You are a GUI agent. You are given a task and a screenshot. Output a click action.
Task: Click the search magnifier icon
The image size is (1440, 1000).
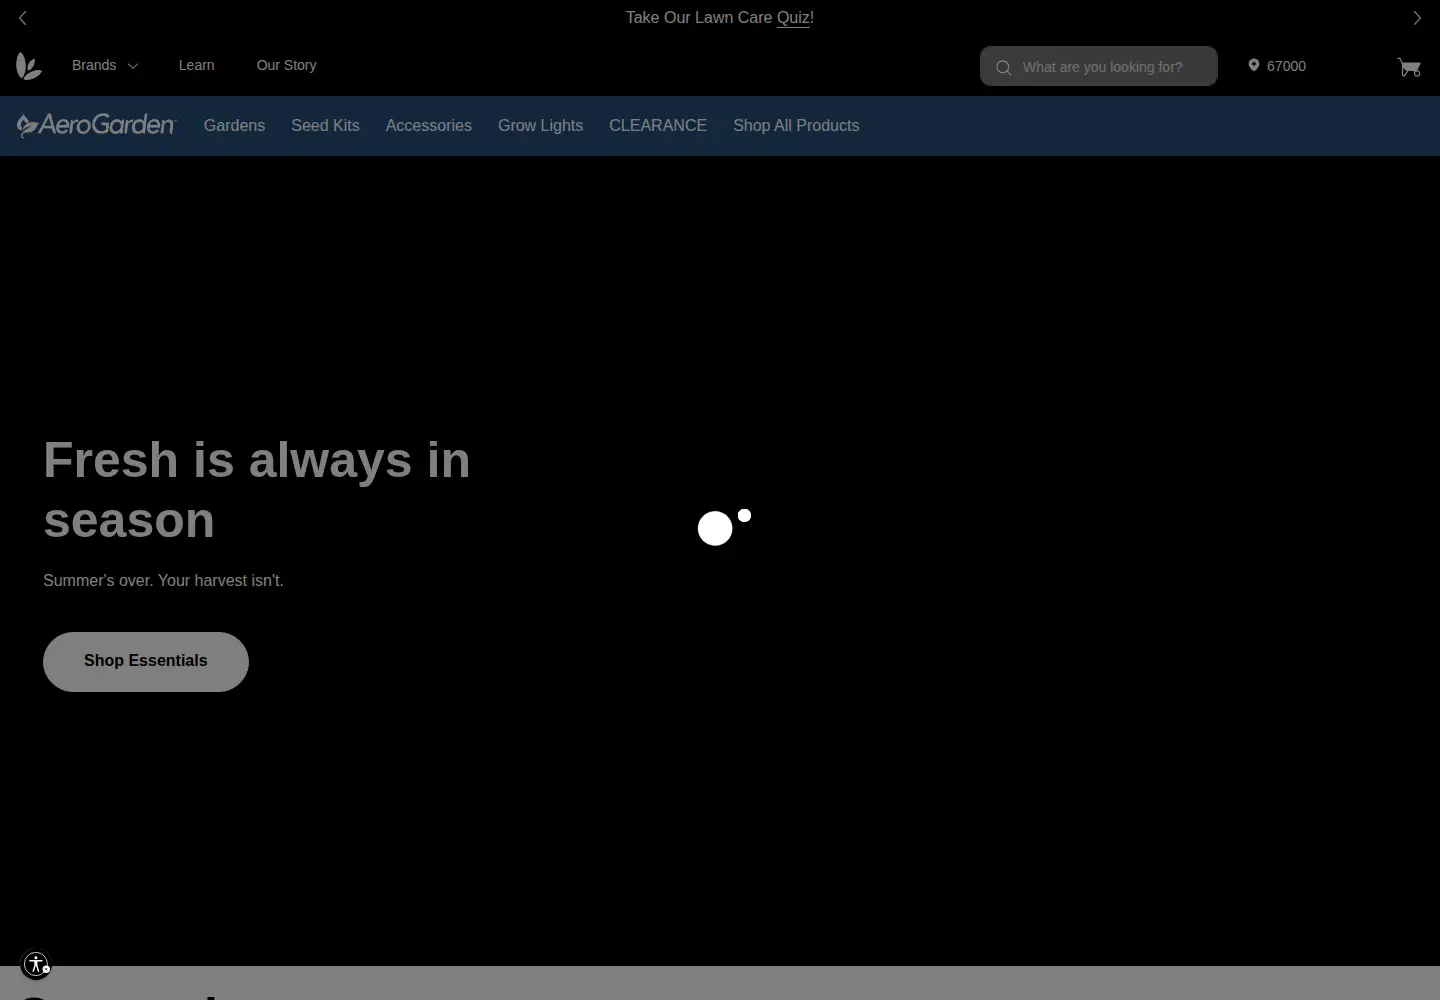[x=1003, y=67]
